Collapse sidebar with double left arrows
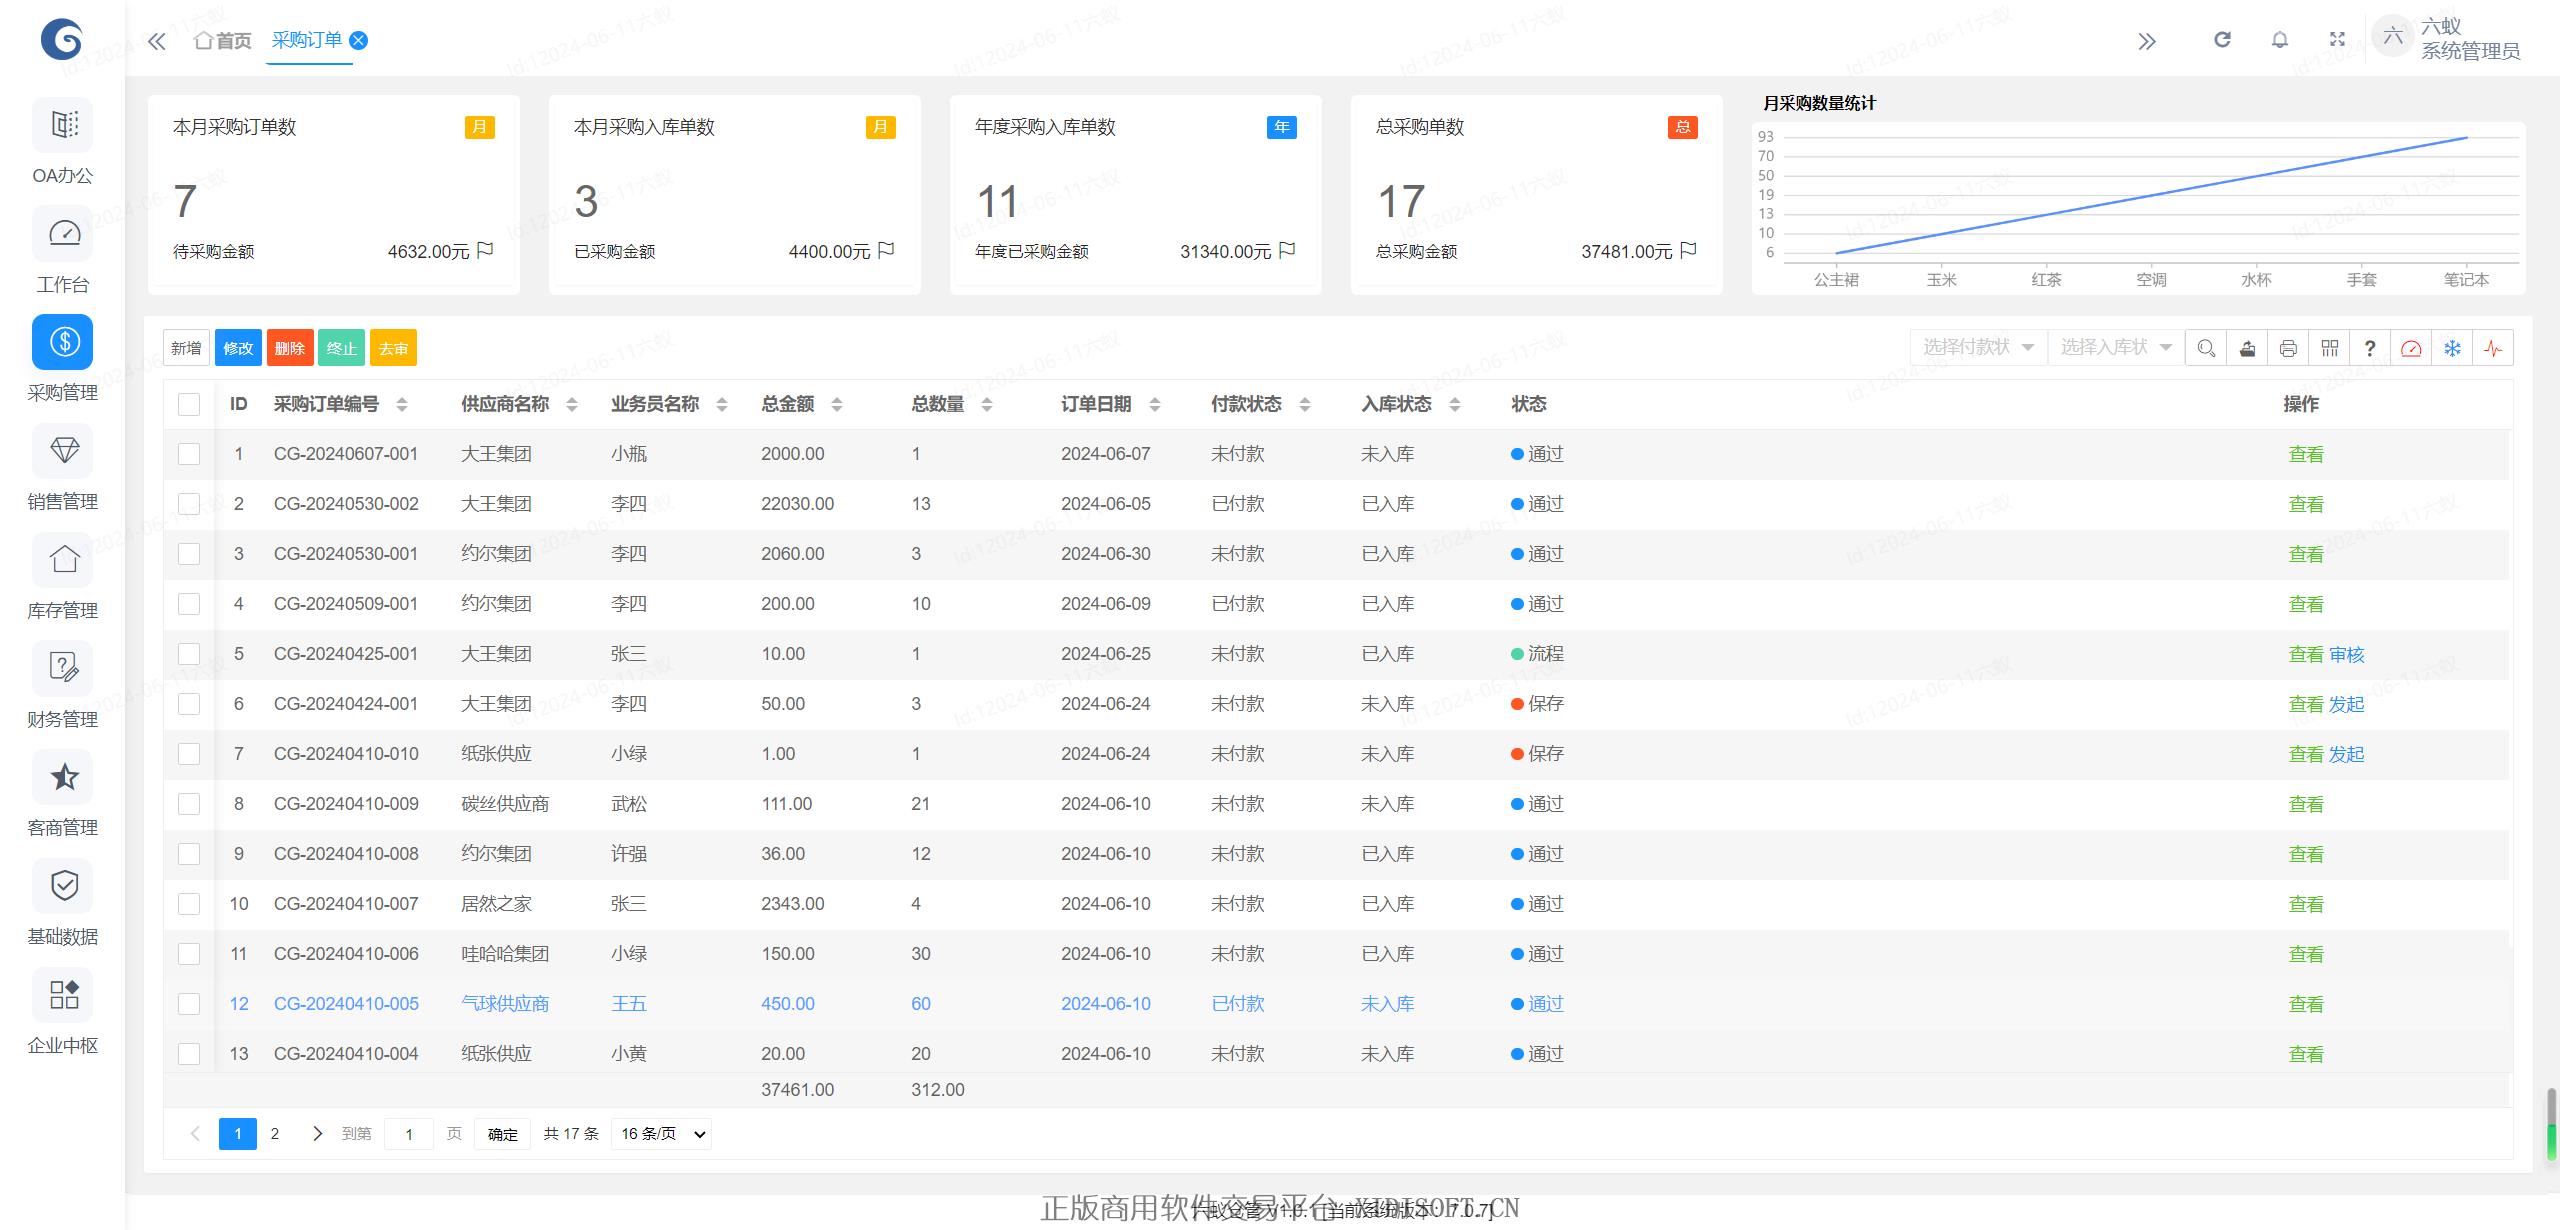Image resolution: width=2560 pixels, height=1230 pixels. point(157,41)
